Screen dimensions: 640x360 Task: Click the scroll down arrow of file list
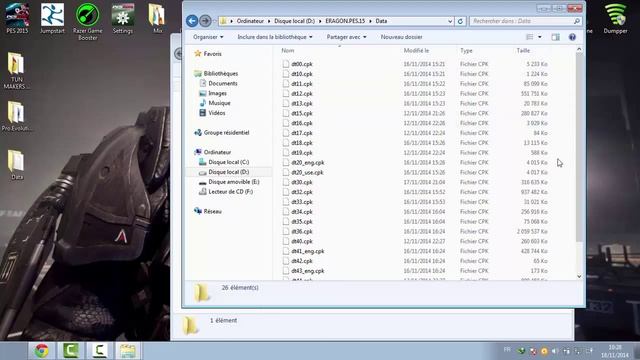(579, 276)
